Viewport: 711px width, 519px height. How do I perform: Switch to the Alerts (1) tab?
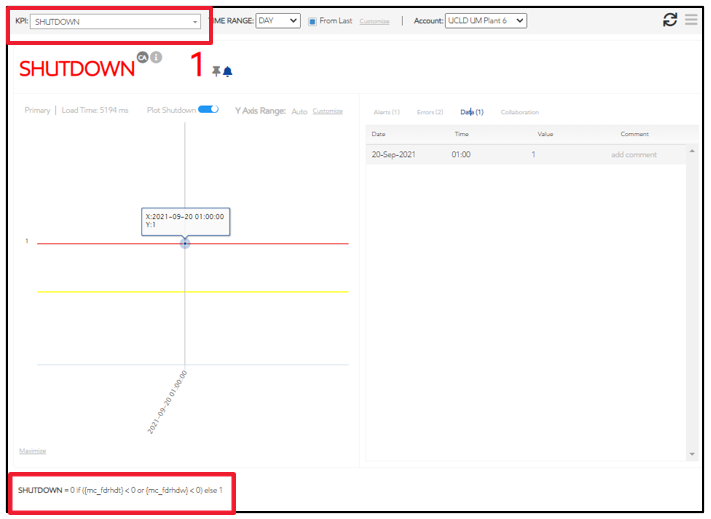(x=386, y=112)
